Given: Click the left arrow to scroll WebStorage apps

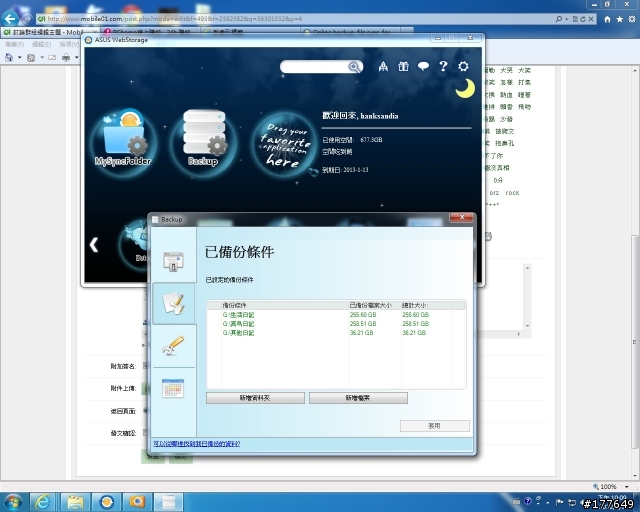Looking at the screenshot, I should [x=94, y=245].
